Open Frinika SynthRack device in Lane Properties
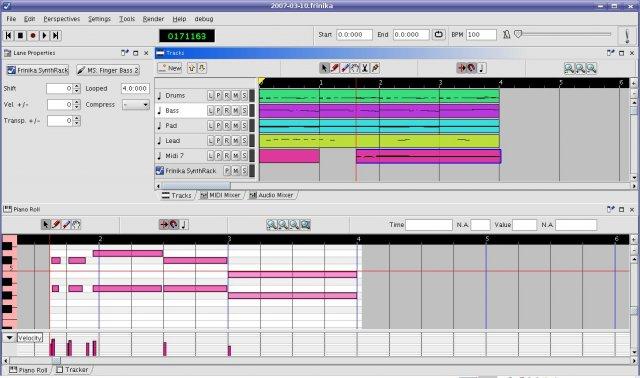This screenshot has height=378, width=640. (x=38, y=70)
